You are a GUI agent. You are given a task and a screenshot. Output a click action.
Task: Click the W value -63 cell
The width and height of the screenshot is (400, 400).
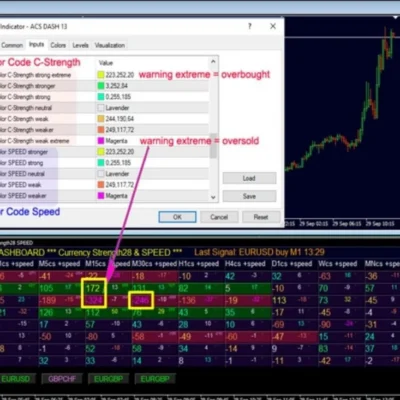325,276
